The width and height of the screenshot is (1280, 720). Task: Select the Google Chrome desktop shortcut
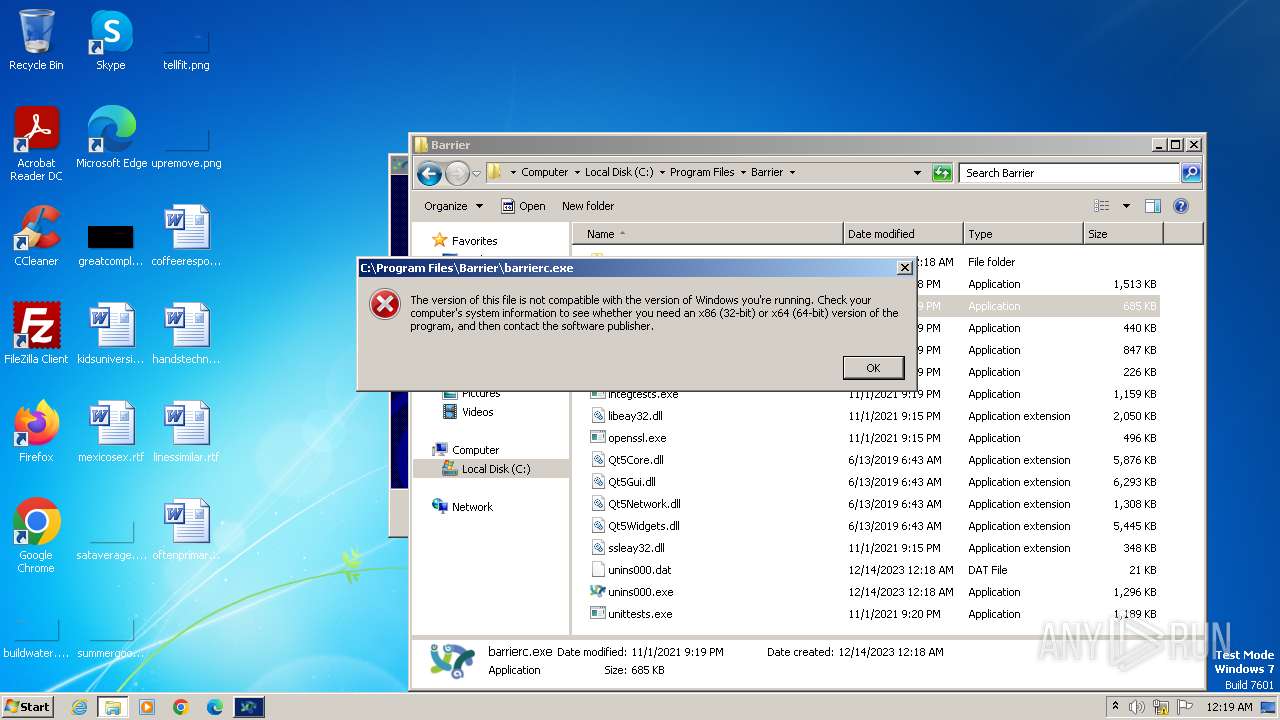tap(36, 536)
